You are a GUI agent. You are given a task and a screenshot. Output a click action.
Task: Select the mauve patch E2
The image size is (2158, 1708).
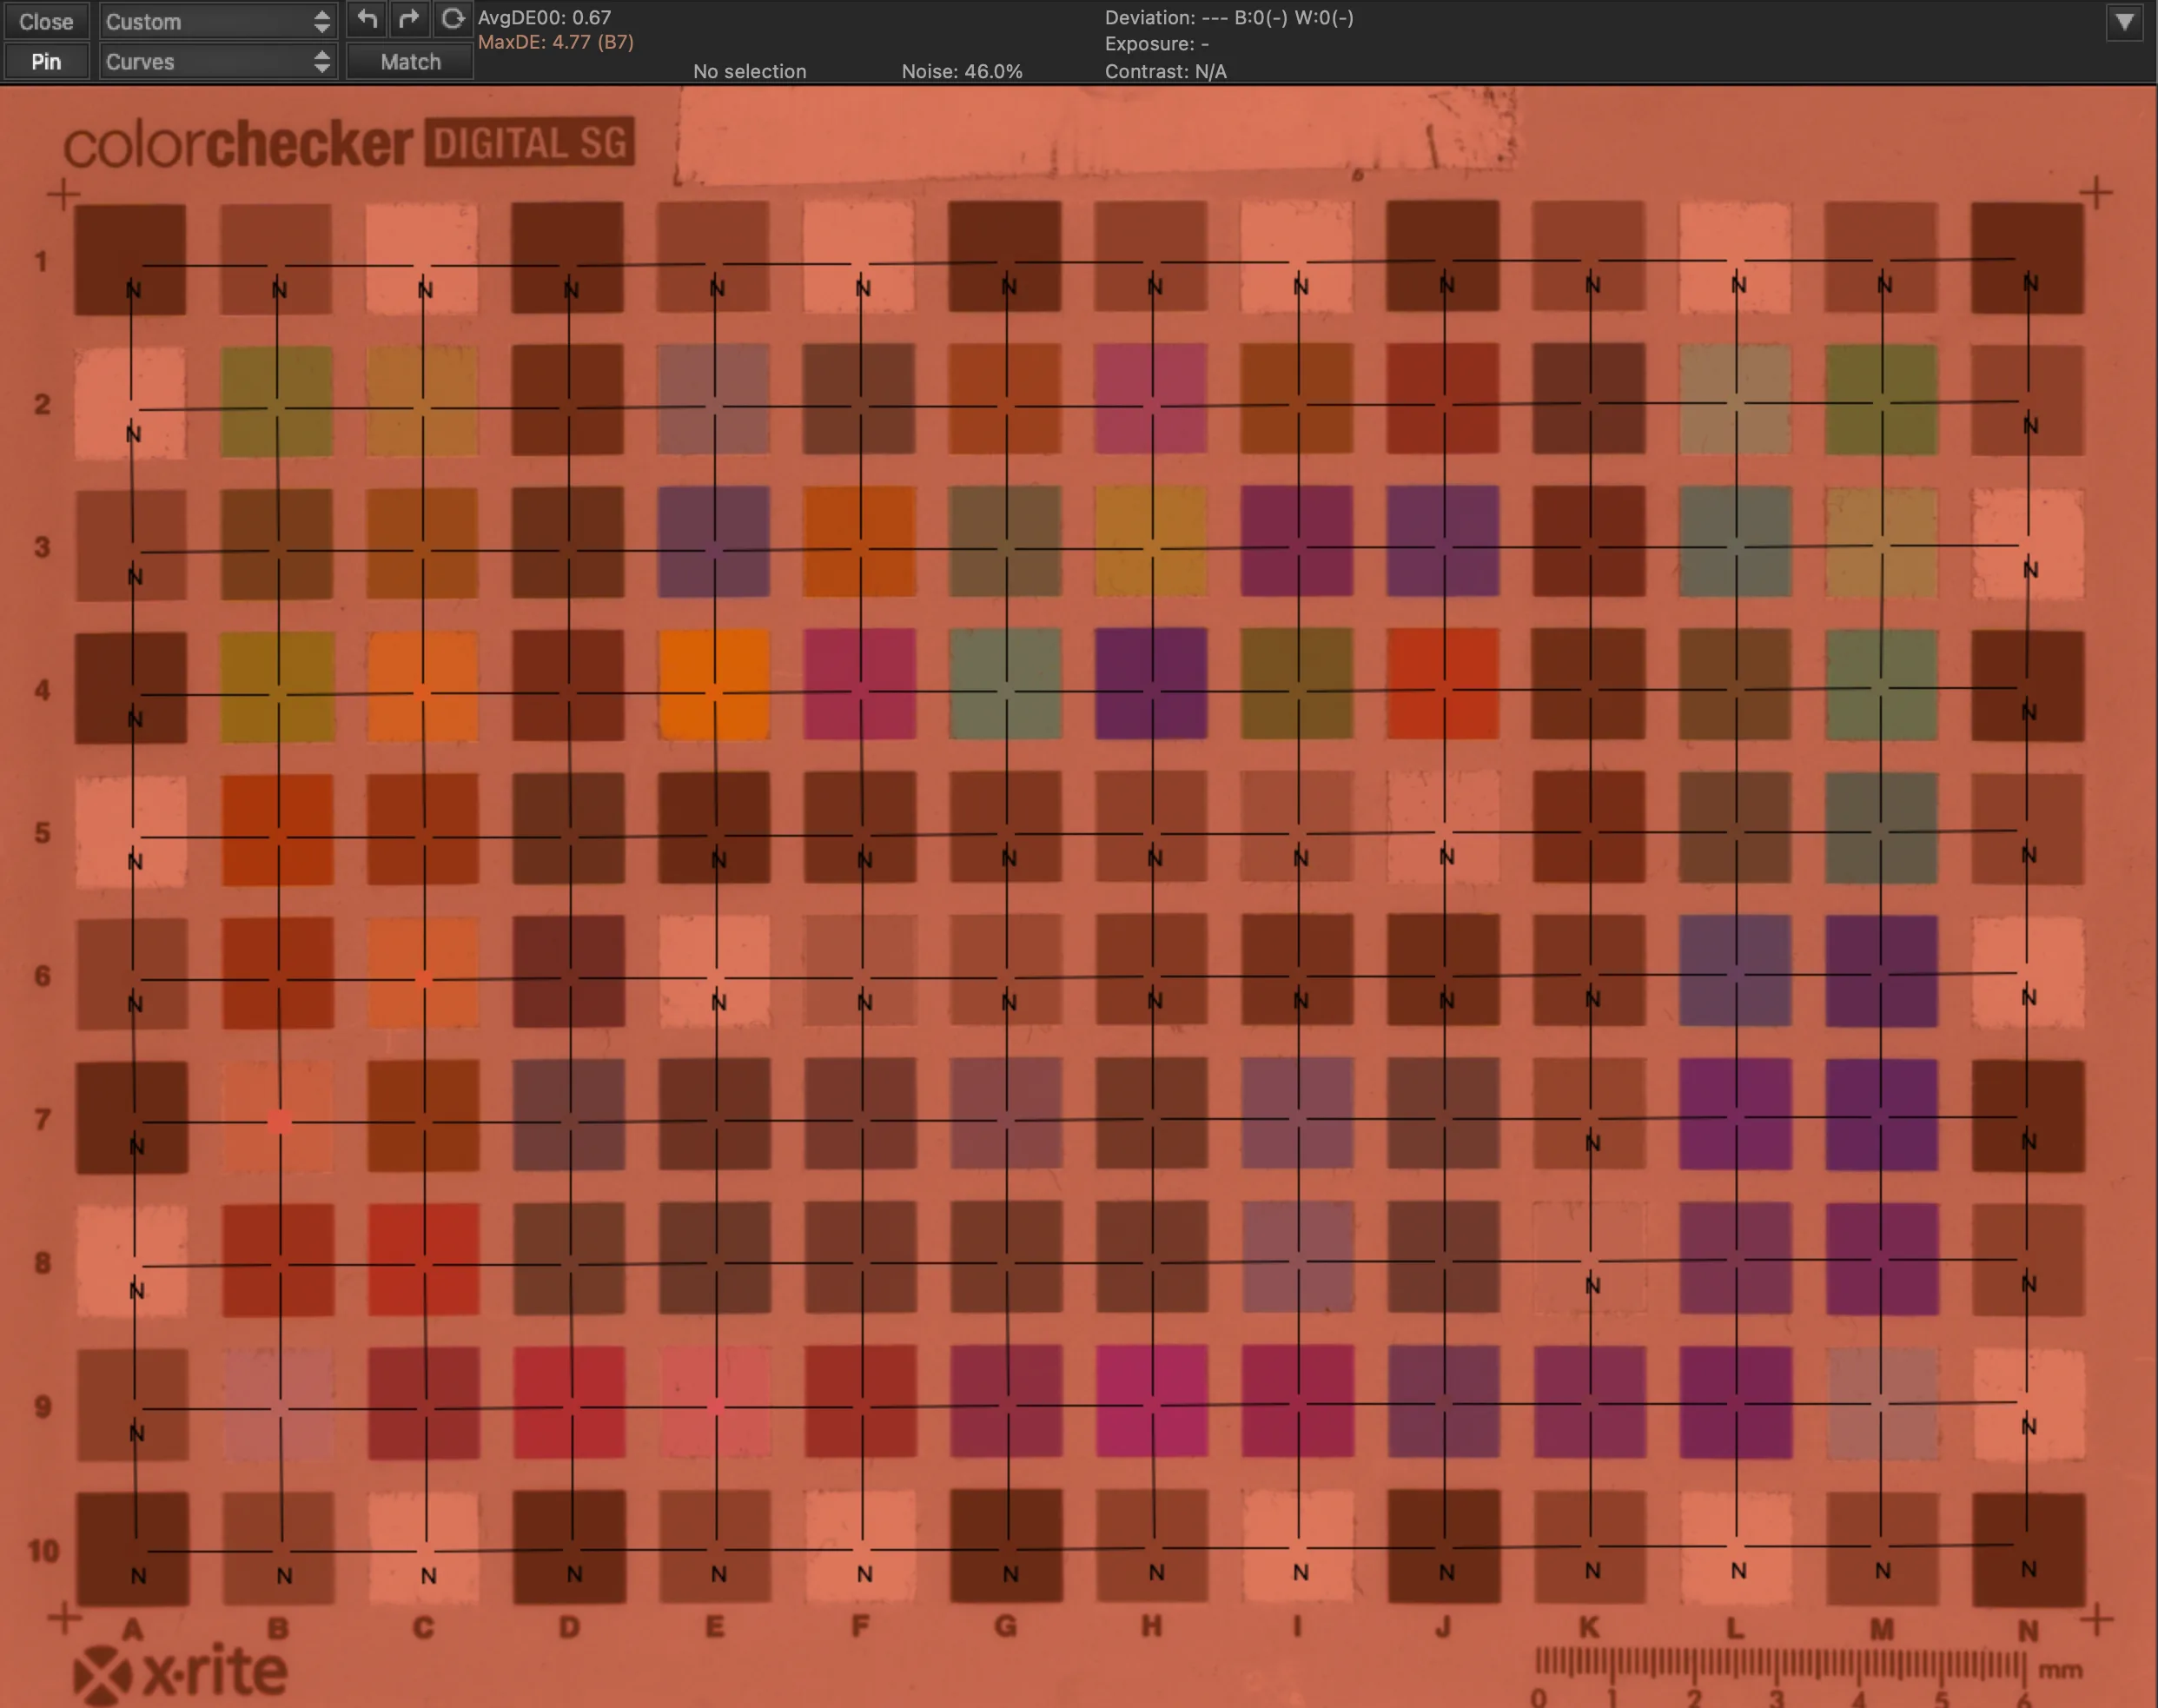tap(714, 399)
